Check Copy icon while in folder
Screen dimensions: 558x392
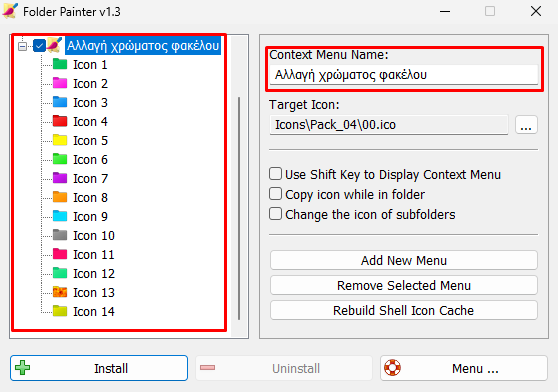[x=275, y=194]
